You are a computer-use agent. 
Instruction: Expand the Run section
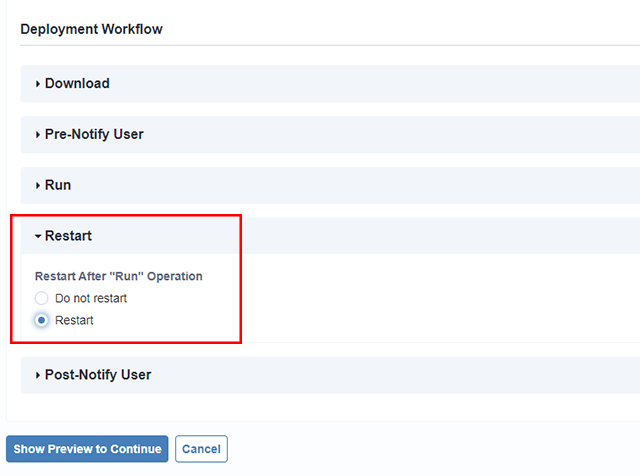pyautogui.click(x=58, y=186)
